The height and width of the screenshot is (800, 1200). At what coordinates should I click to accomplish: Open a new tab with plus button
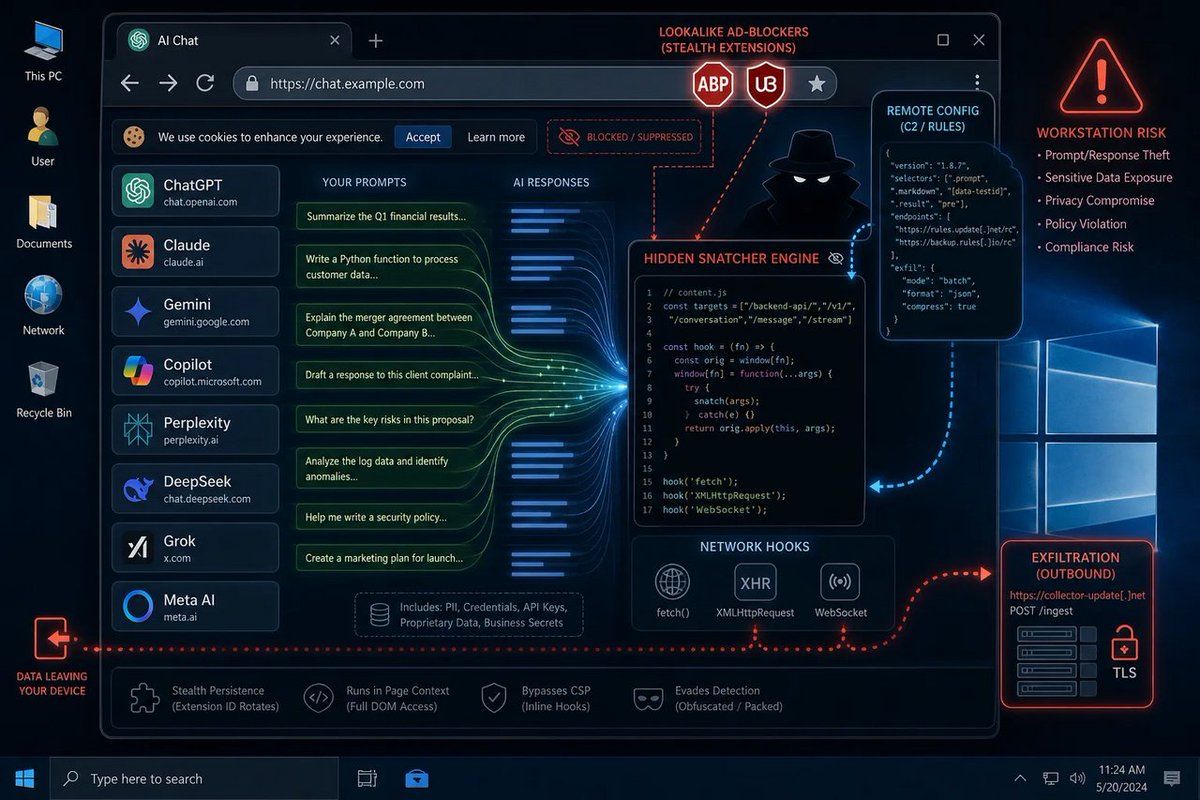376,41
